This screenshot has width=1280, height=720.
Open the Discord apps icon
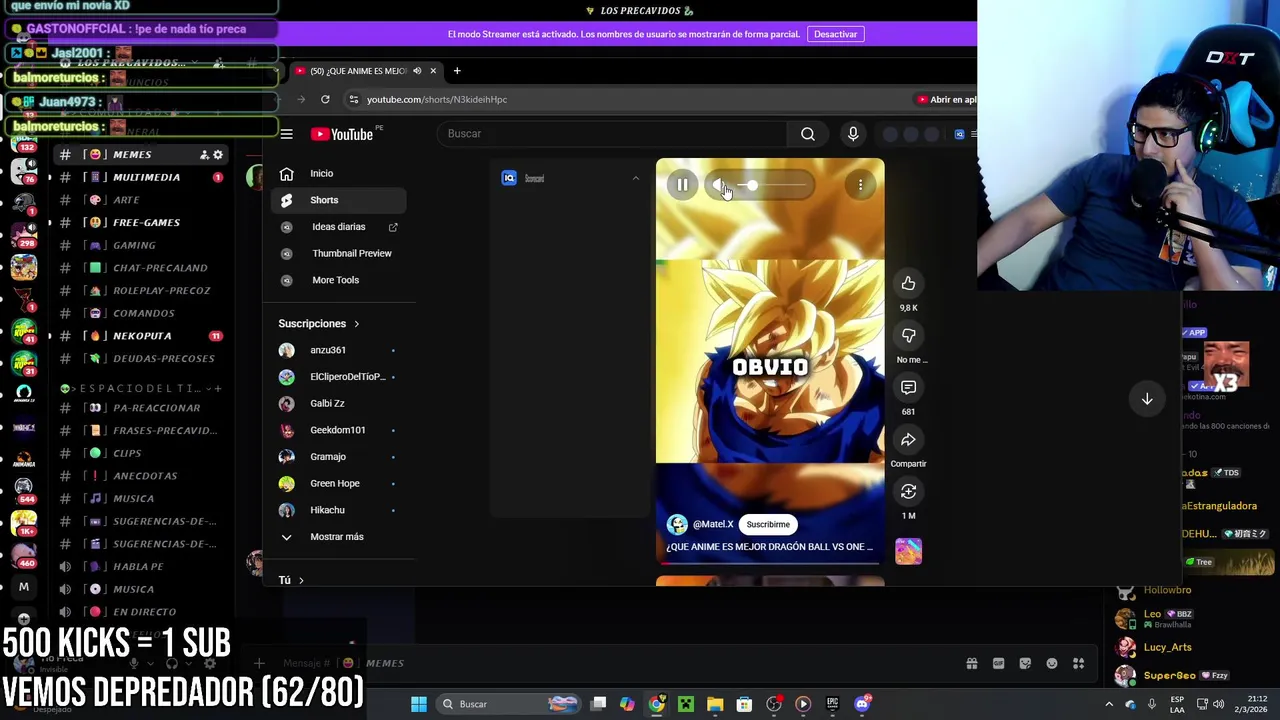pyautogui.click(x=1078, y=664)
